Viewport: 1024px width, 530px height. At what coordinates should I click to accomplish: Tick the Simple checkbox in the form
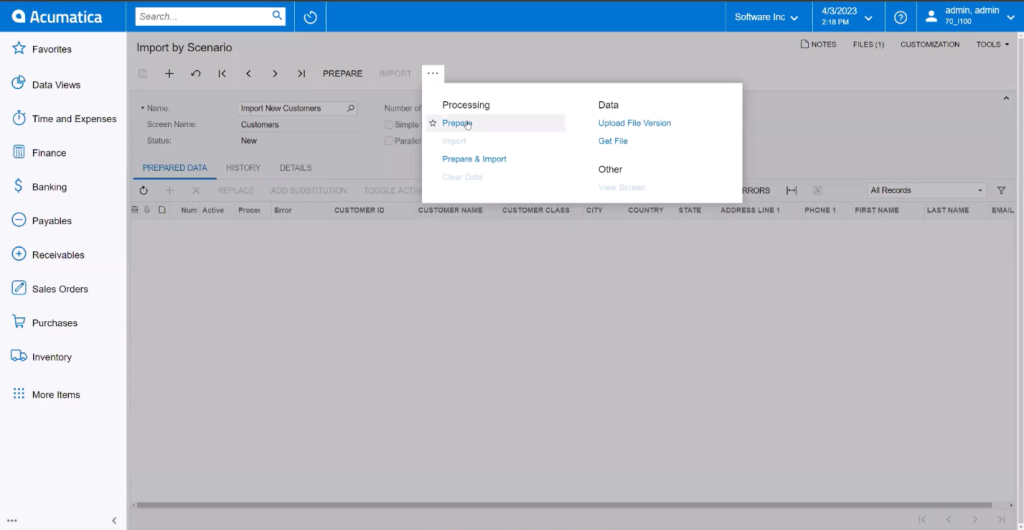point(389,125)
